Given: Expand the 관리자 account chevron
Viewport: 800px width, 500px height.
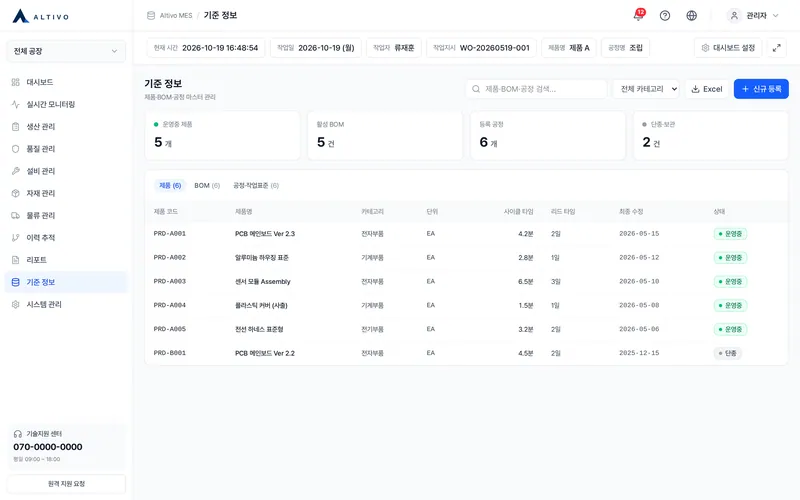Looking at the screenshot, I should (776, 16).
